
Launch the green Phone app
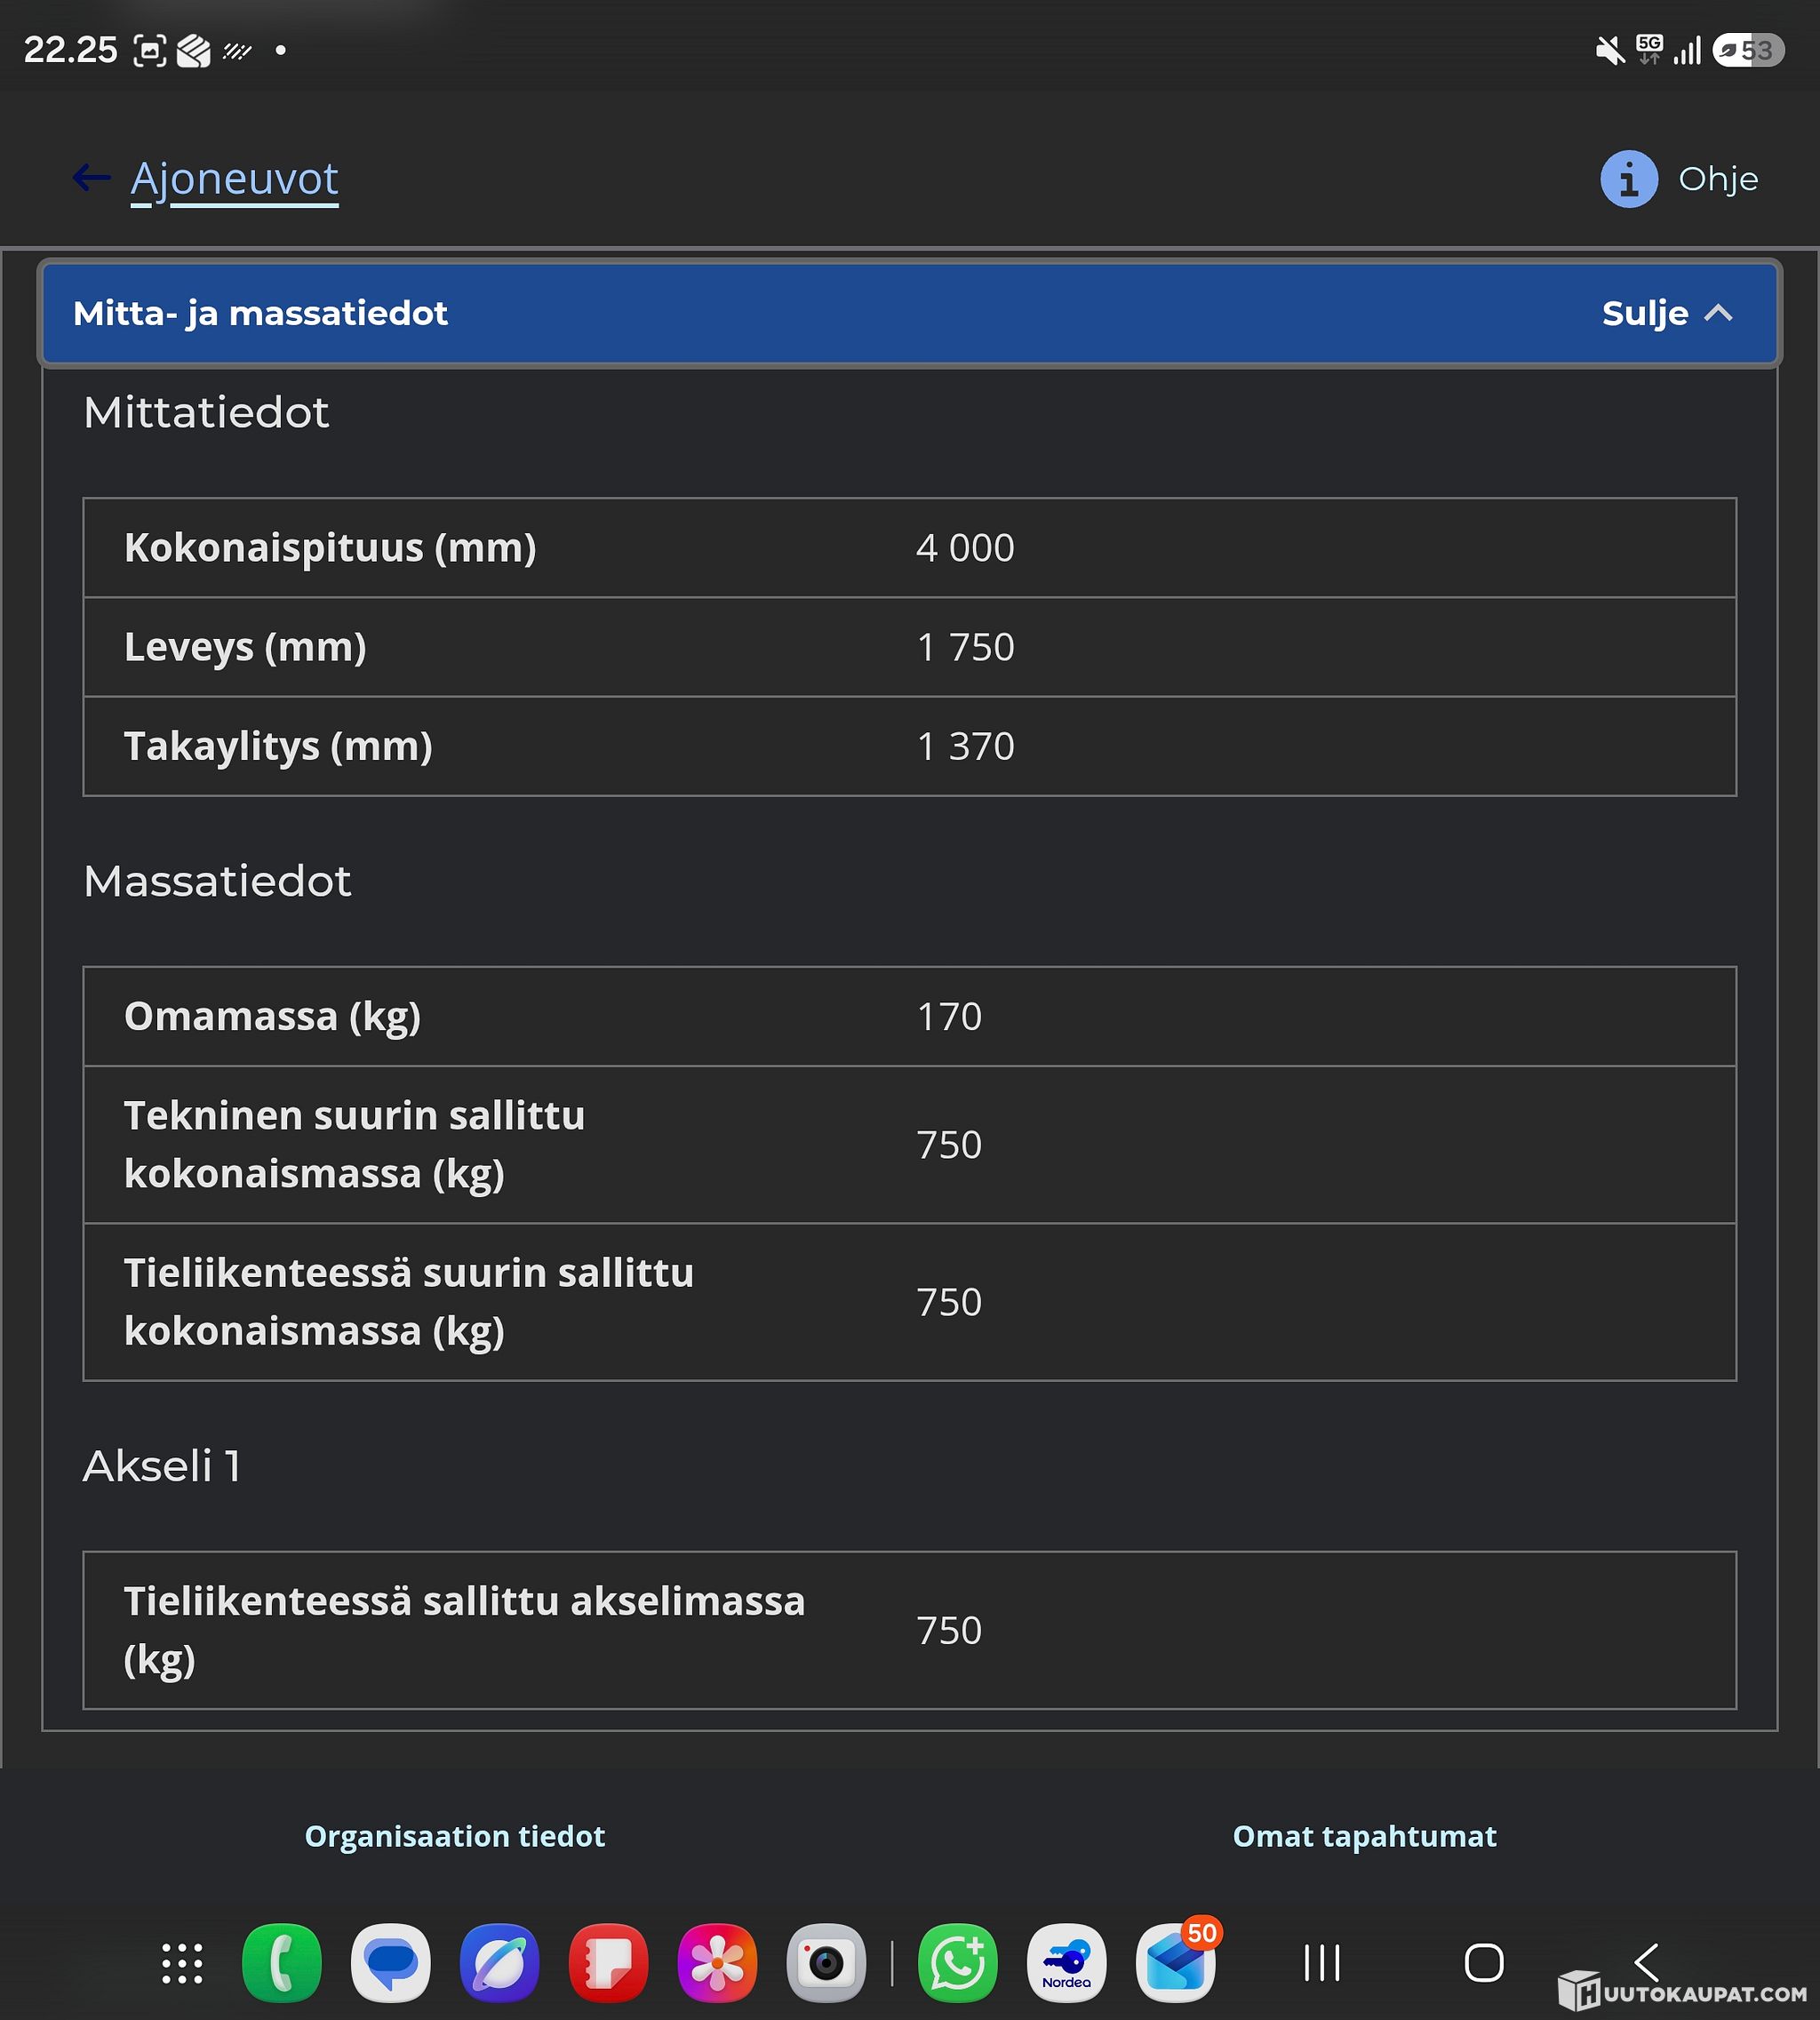282,1963
